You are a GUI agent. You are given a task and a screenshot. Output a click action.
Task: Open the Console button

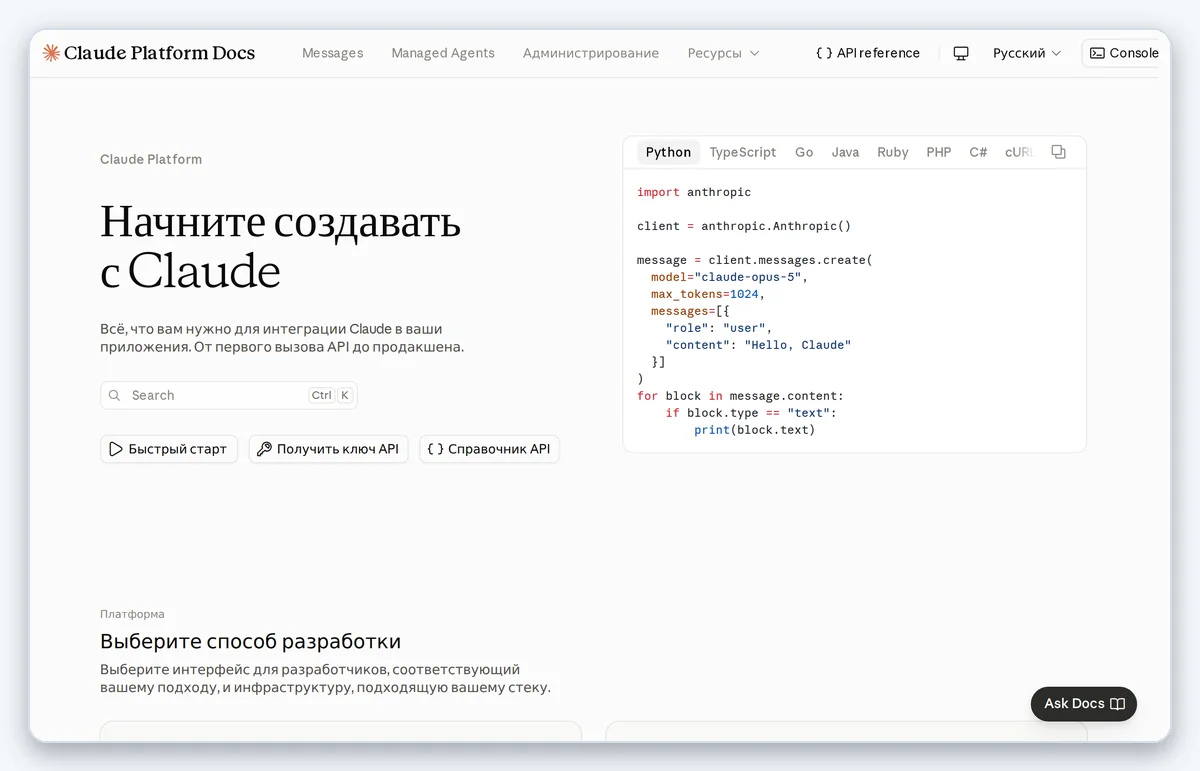pyautogui.click(x=1123, y=53)
